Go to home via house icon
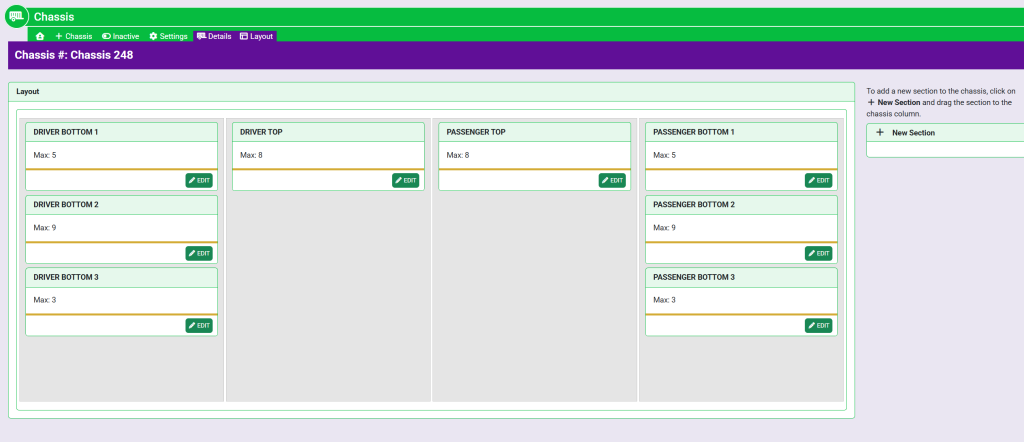 (x=40, y=36)
